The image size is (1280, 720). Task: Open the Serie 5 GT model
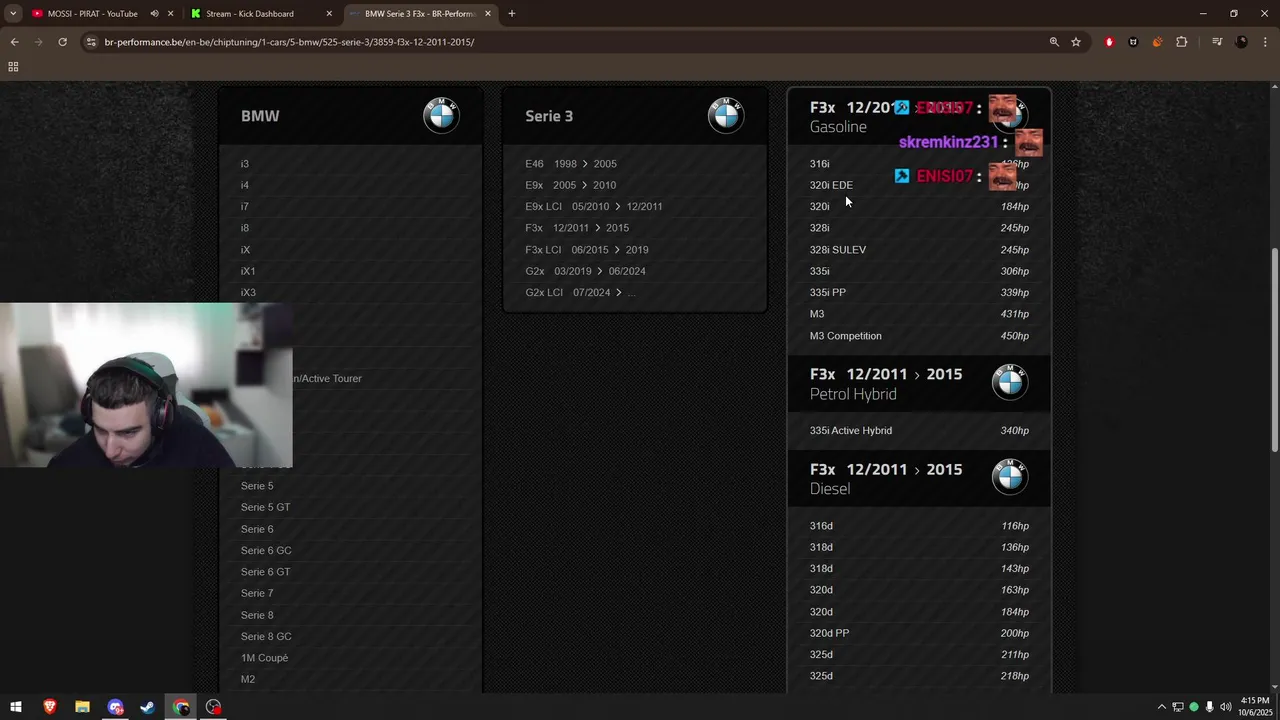(265, 507)
